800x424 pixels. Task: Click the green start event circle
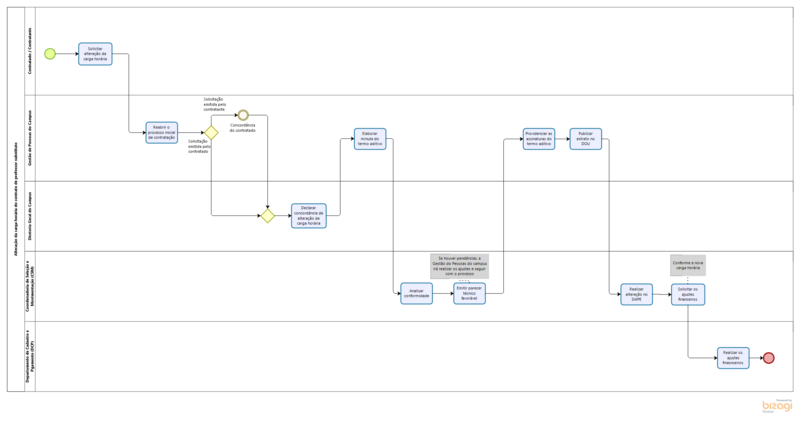point(50,54)
